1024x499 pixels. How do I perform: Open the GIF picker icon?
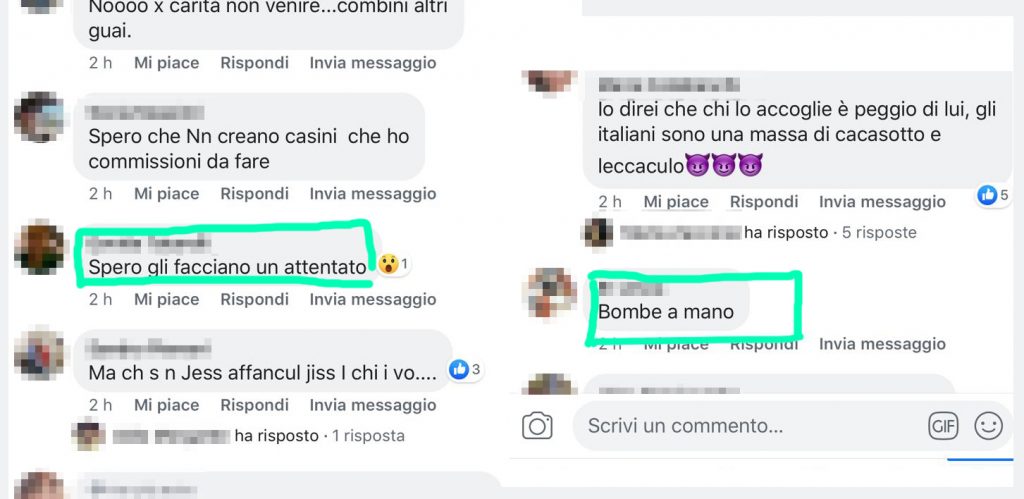942,427
